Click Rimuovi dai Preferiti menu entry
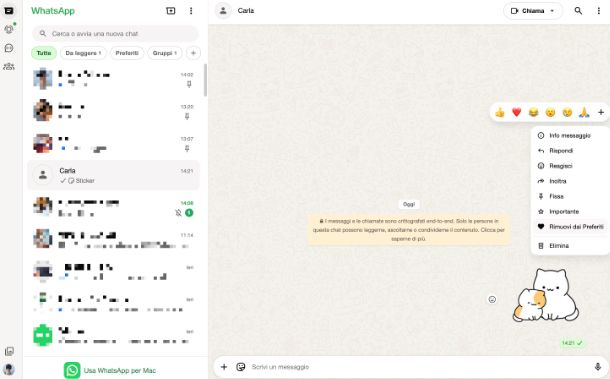This screenshot has height=379, width=610. tap(570, 226)
